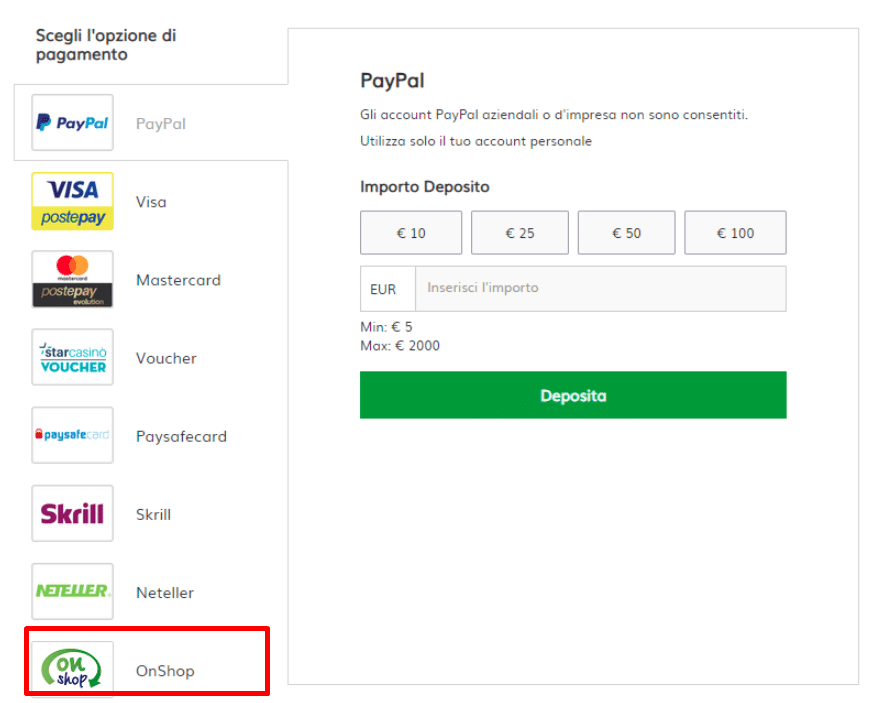The image size is (876, 703).
Task: Click the OnShop payment option label
Action: pos(165,671)
